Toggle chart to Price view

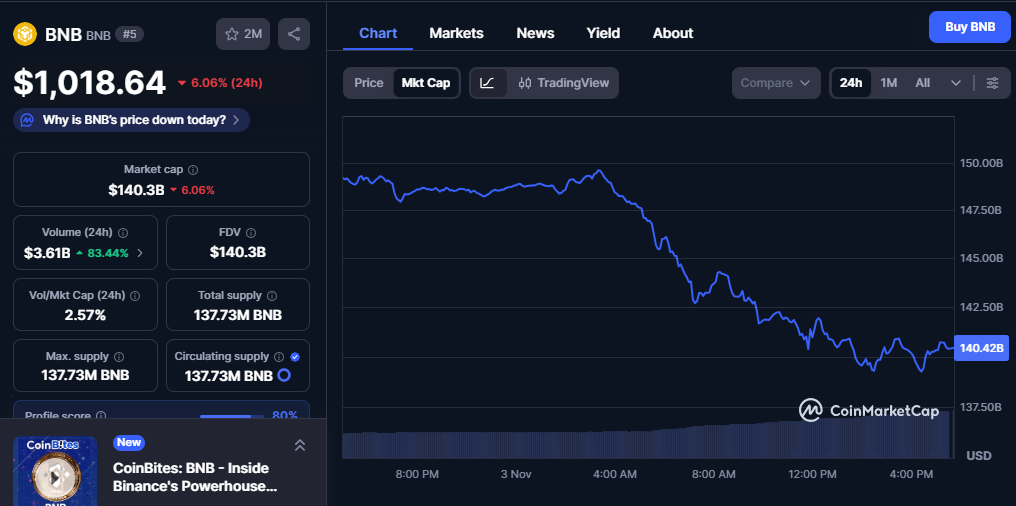click(x=369, y=83)
